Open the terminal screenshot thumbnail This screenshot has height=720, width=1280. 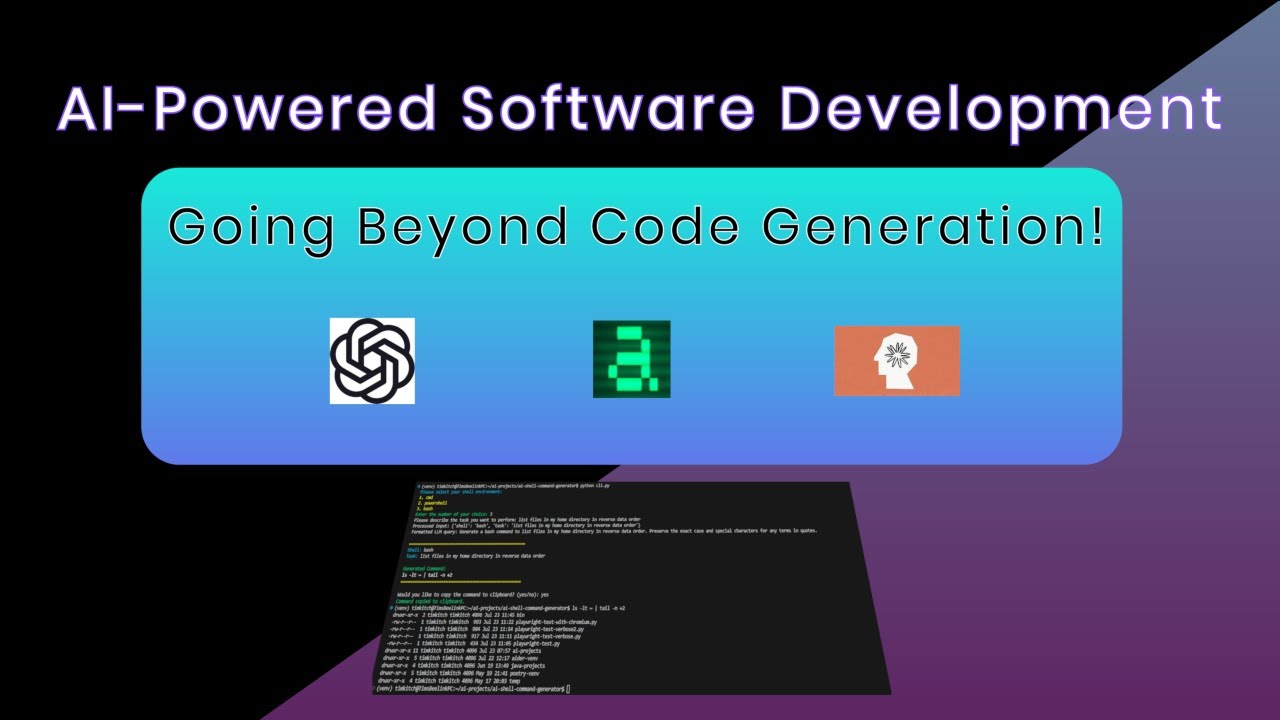[x=632, y=588]
